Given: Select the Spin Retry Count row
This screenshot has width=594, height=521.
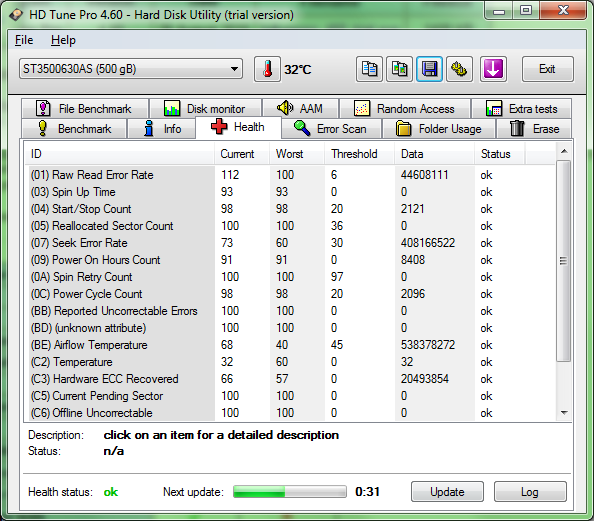Looking at the screenshot, I should [290, 277].
